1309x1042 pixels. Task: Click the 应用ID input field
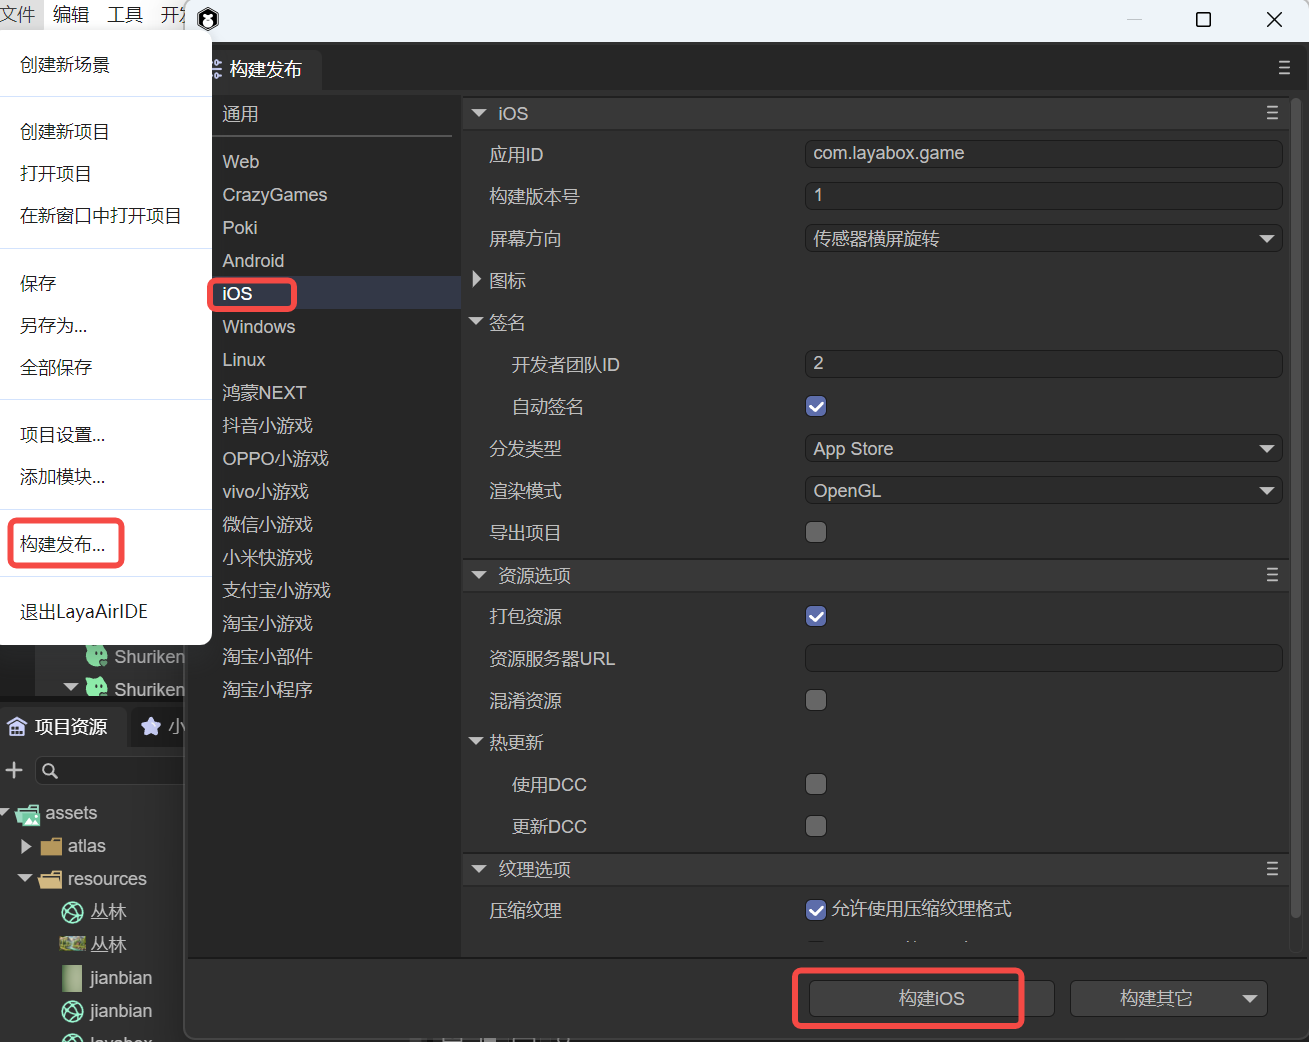(x=1043, y=154)
